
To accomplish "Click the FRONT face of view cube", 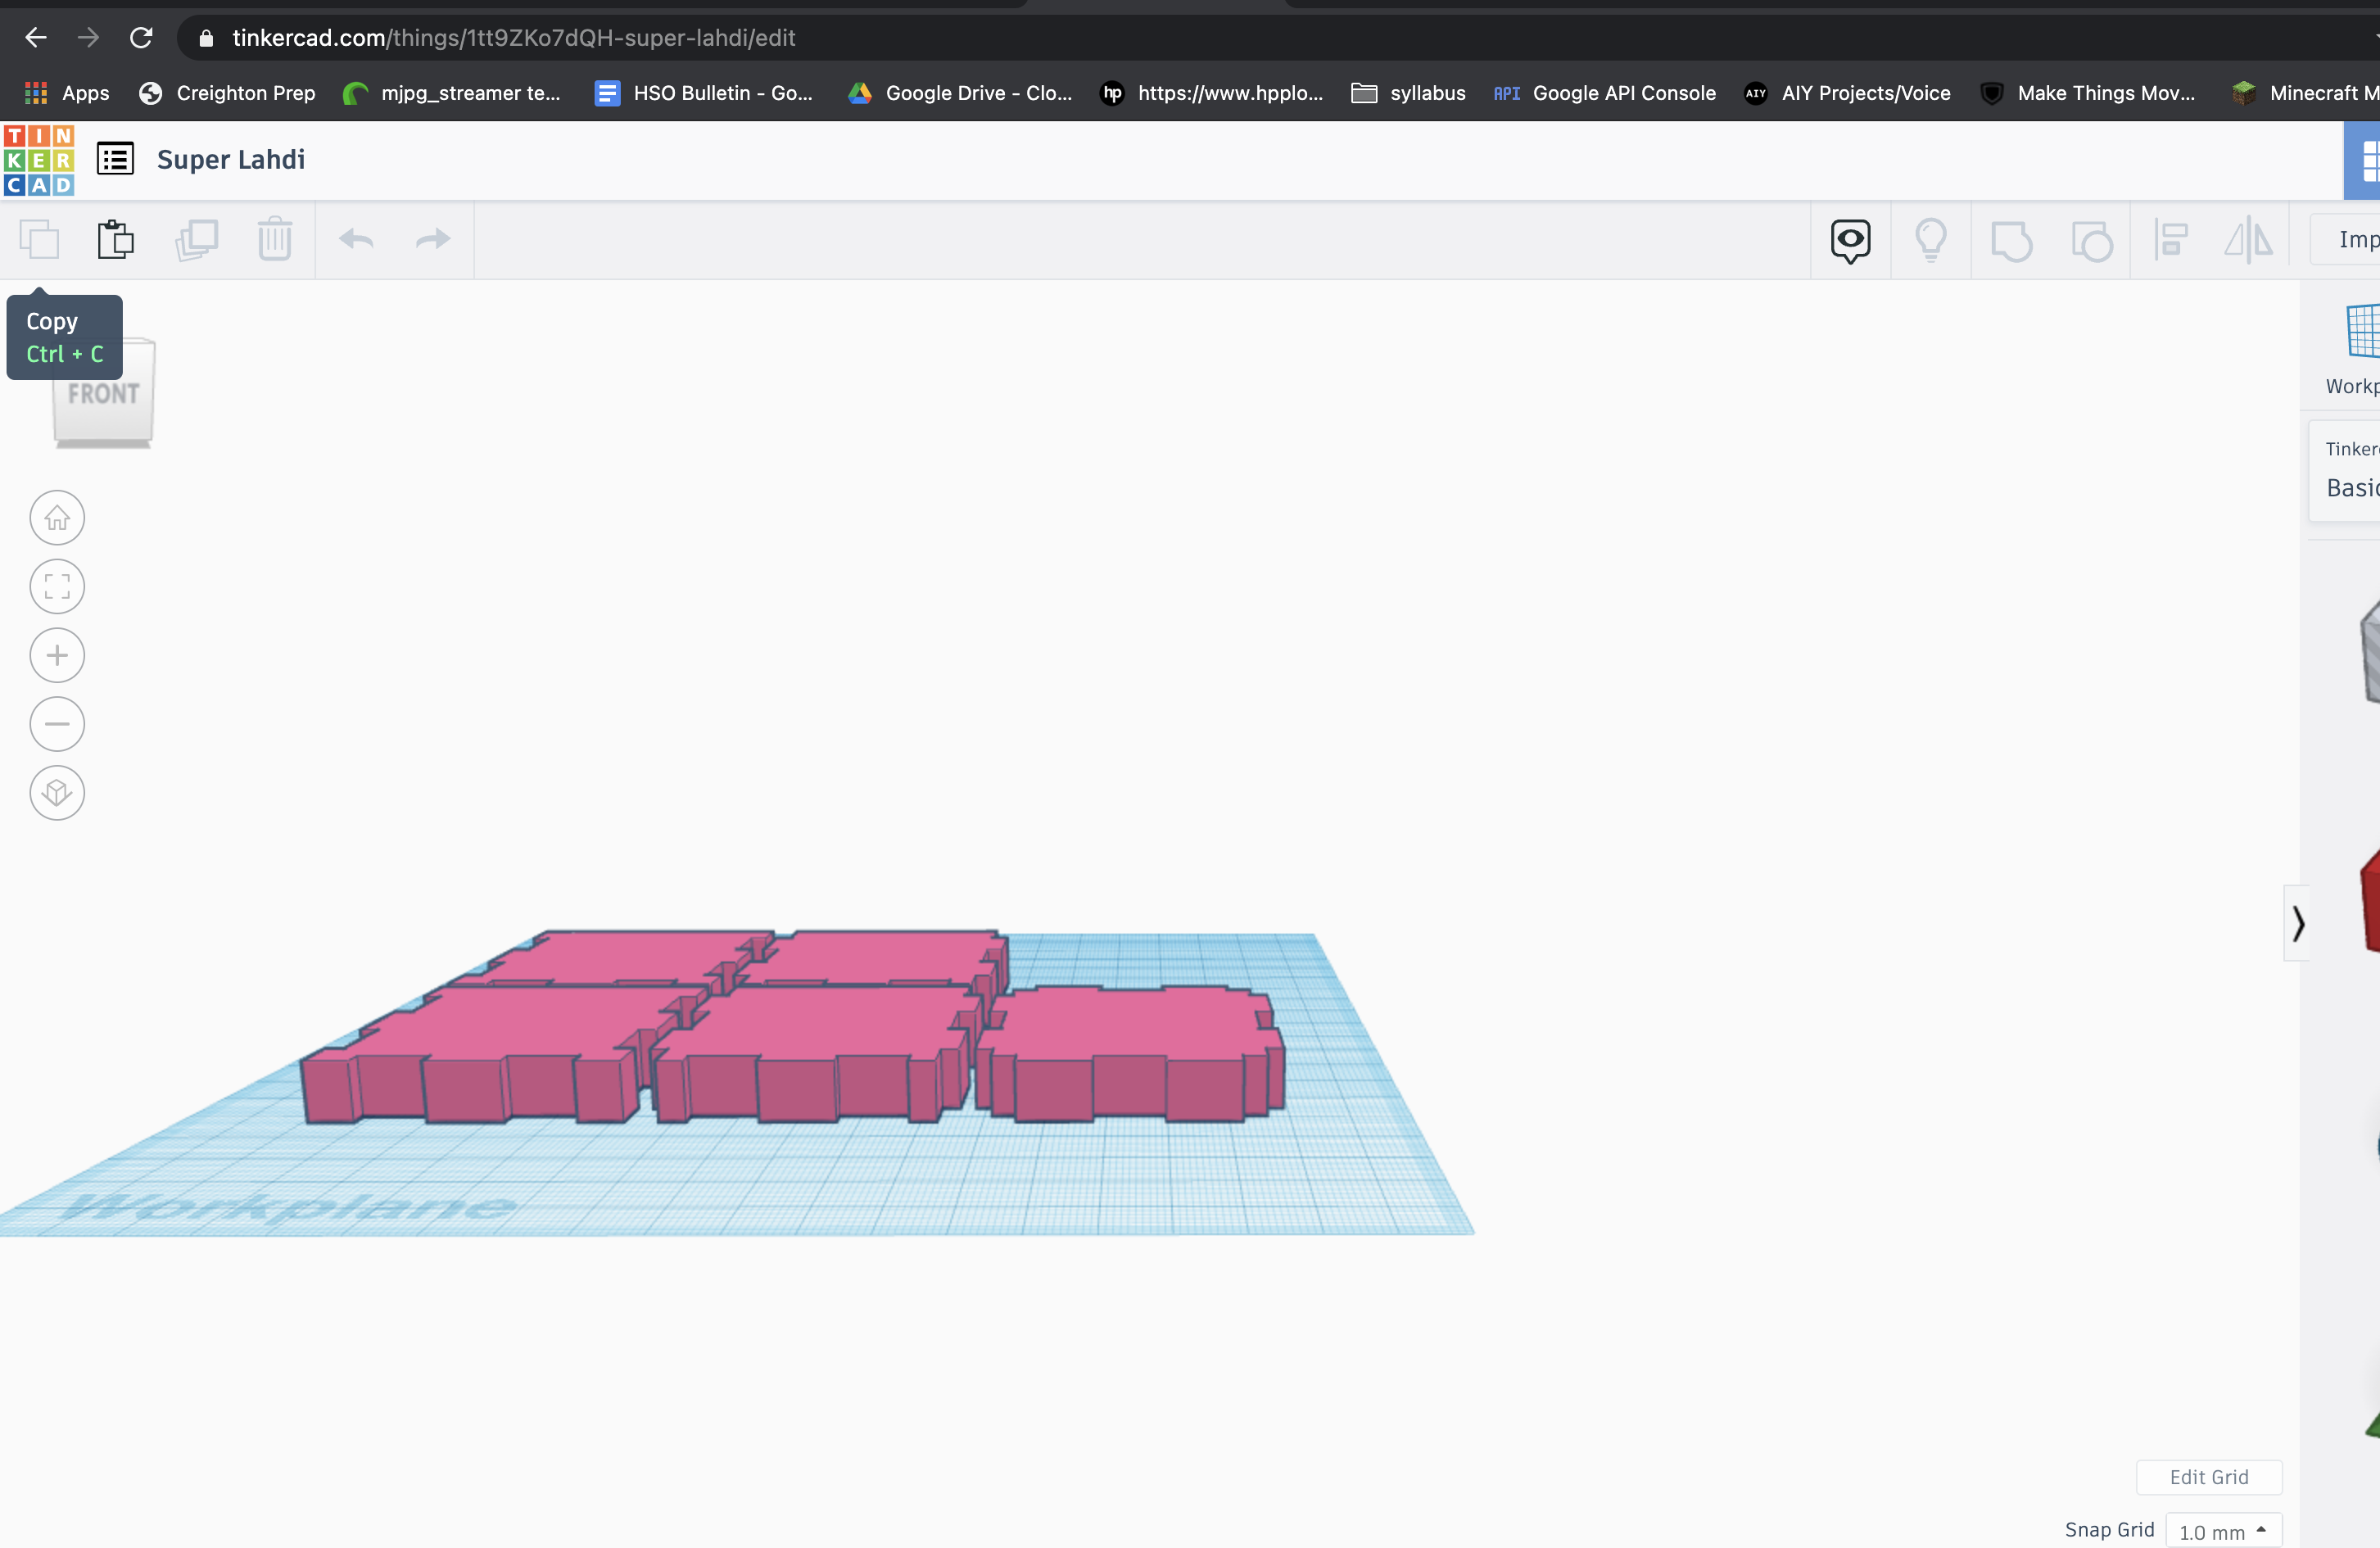I will click(x=103, y=394).
